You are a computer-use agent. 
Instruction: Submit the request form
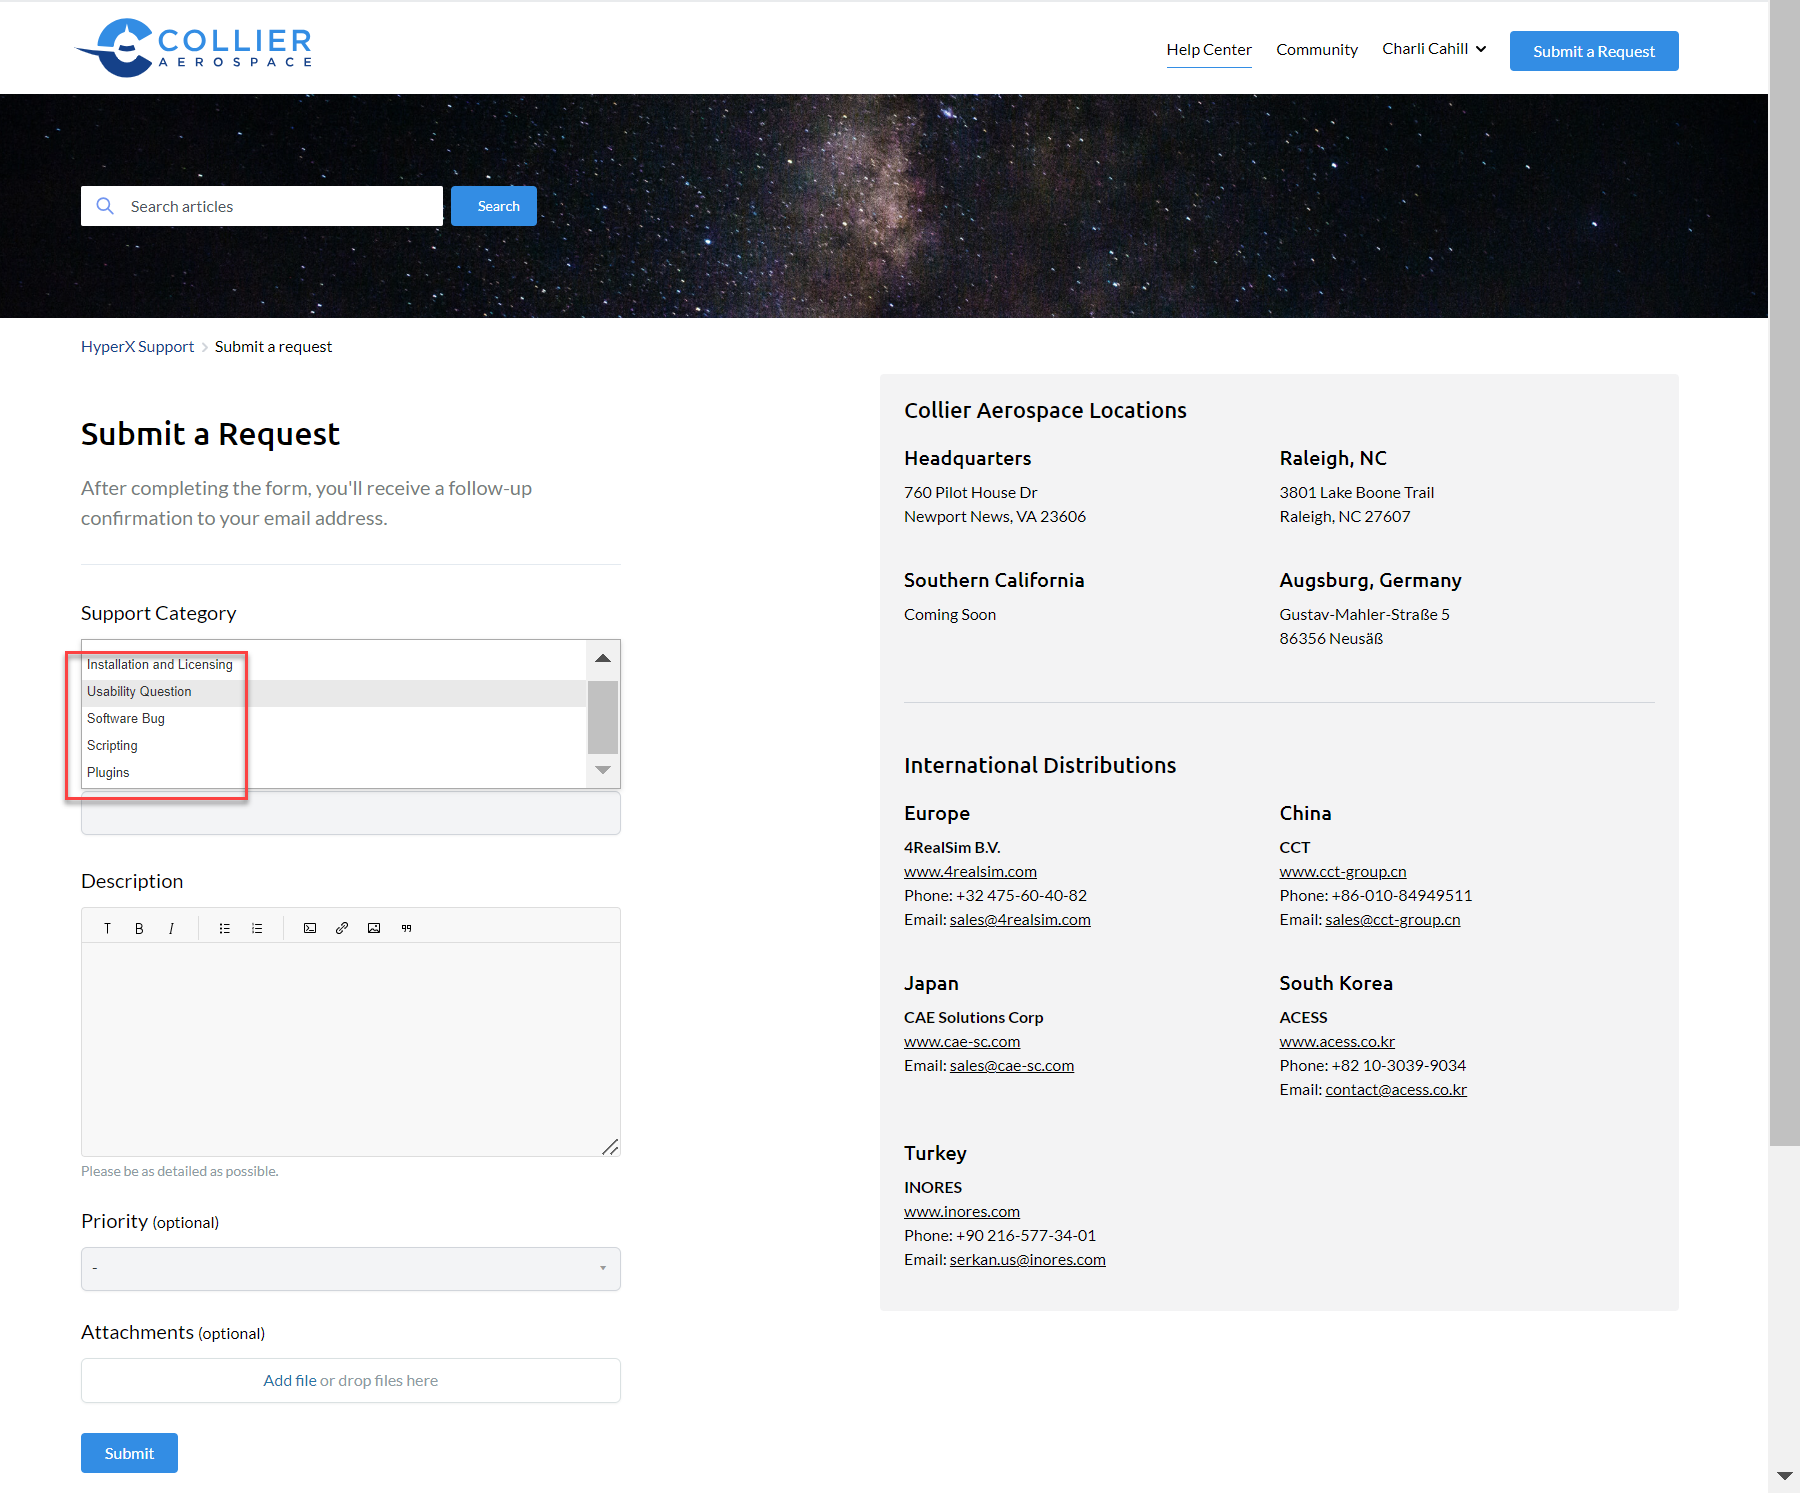pyautogui.click(x=129, y=1453)
